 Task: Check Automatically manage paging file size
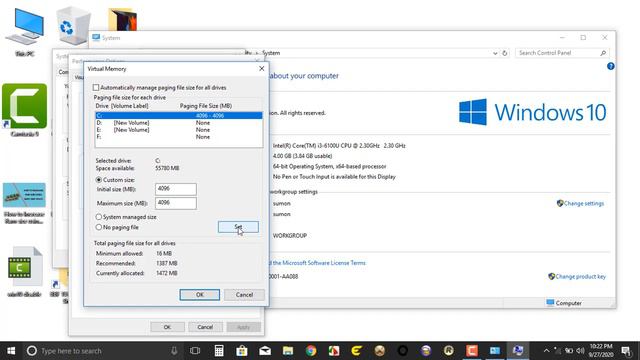click(x=96, y=87)
